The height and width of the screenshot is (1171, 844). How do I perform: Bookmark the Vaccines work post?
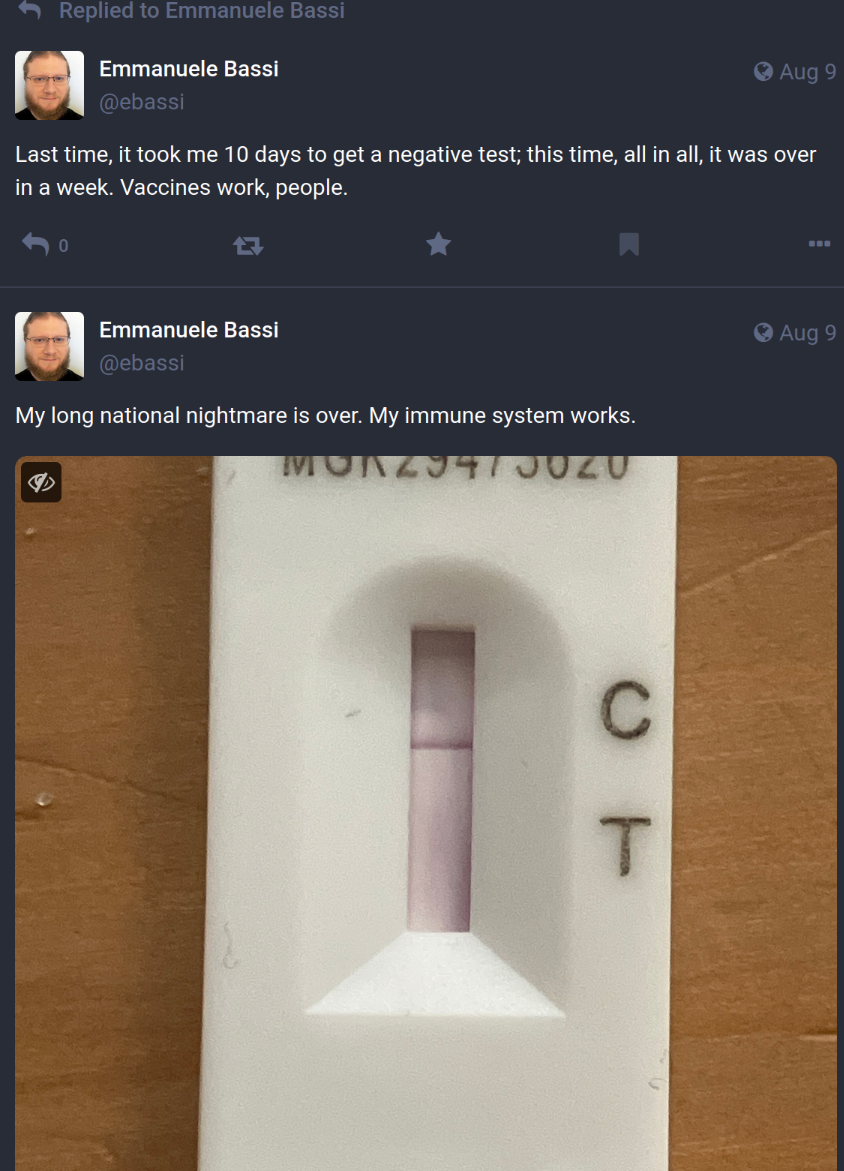629,244
